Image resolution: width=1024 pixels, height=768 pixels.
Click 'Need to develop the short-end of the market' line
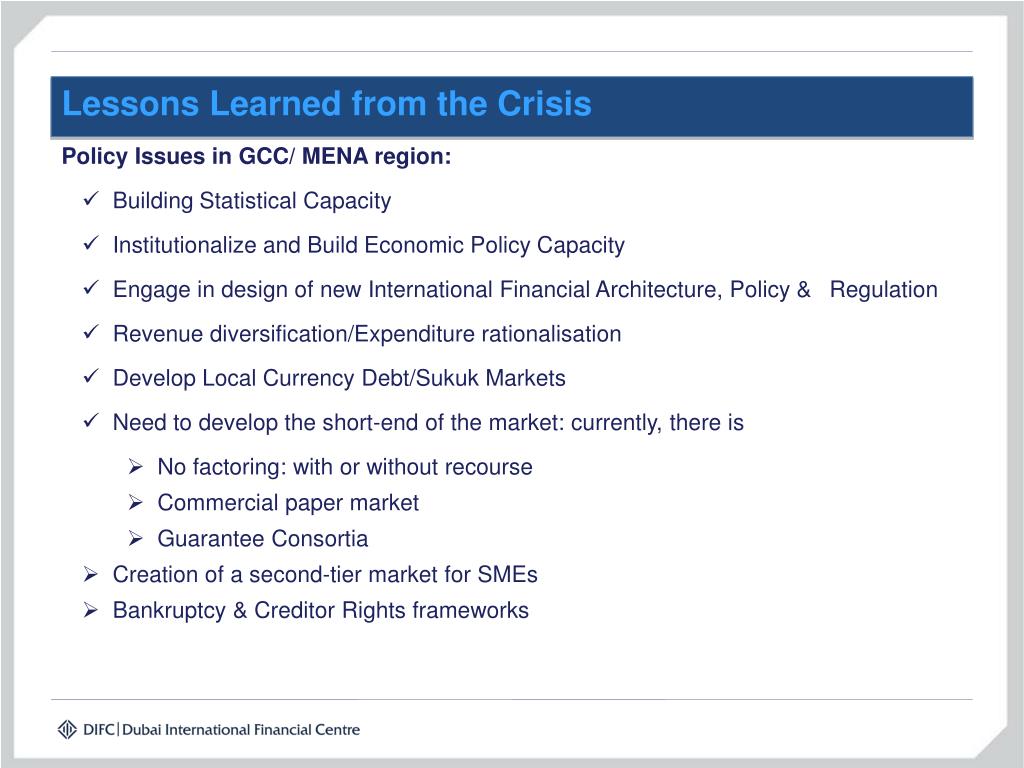[x=428, y=423]
